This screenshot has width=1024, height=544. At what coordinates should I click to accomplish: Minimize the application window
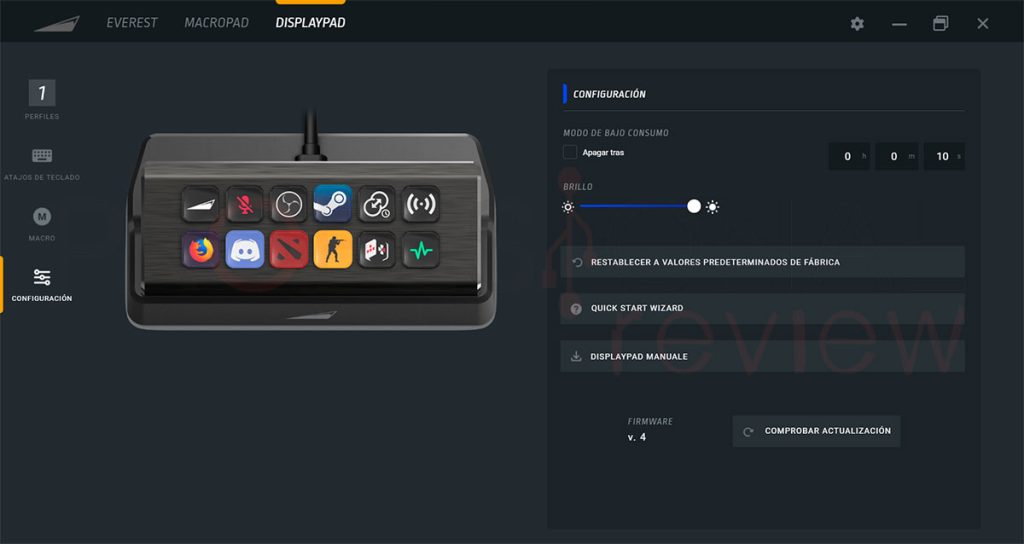tap(899, 24)
